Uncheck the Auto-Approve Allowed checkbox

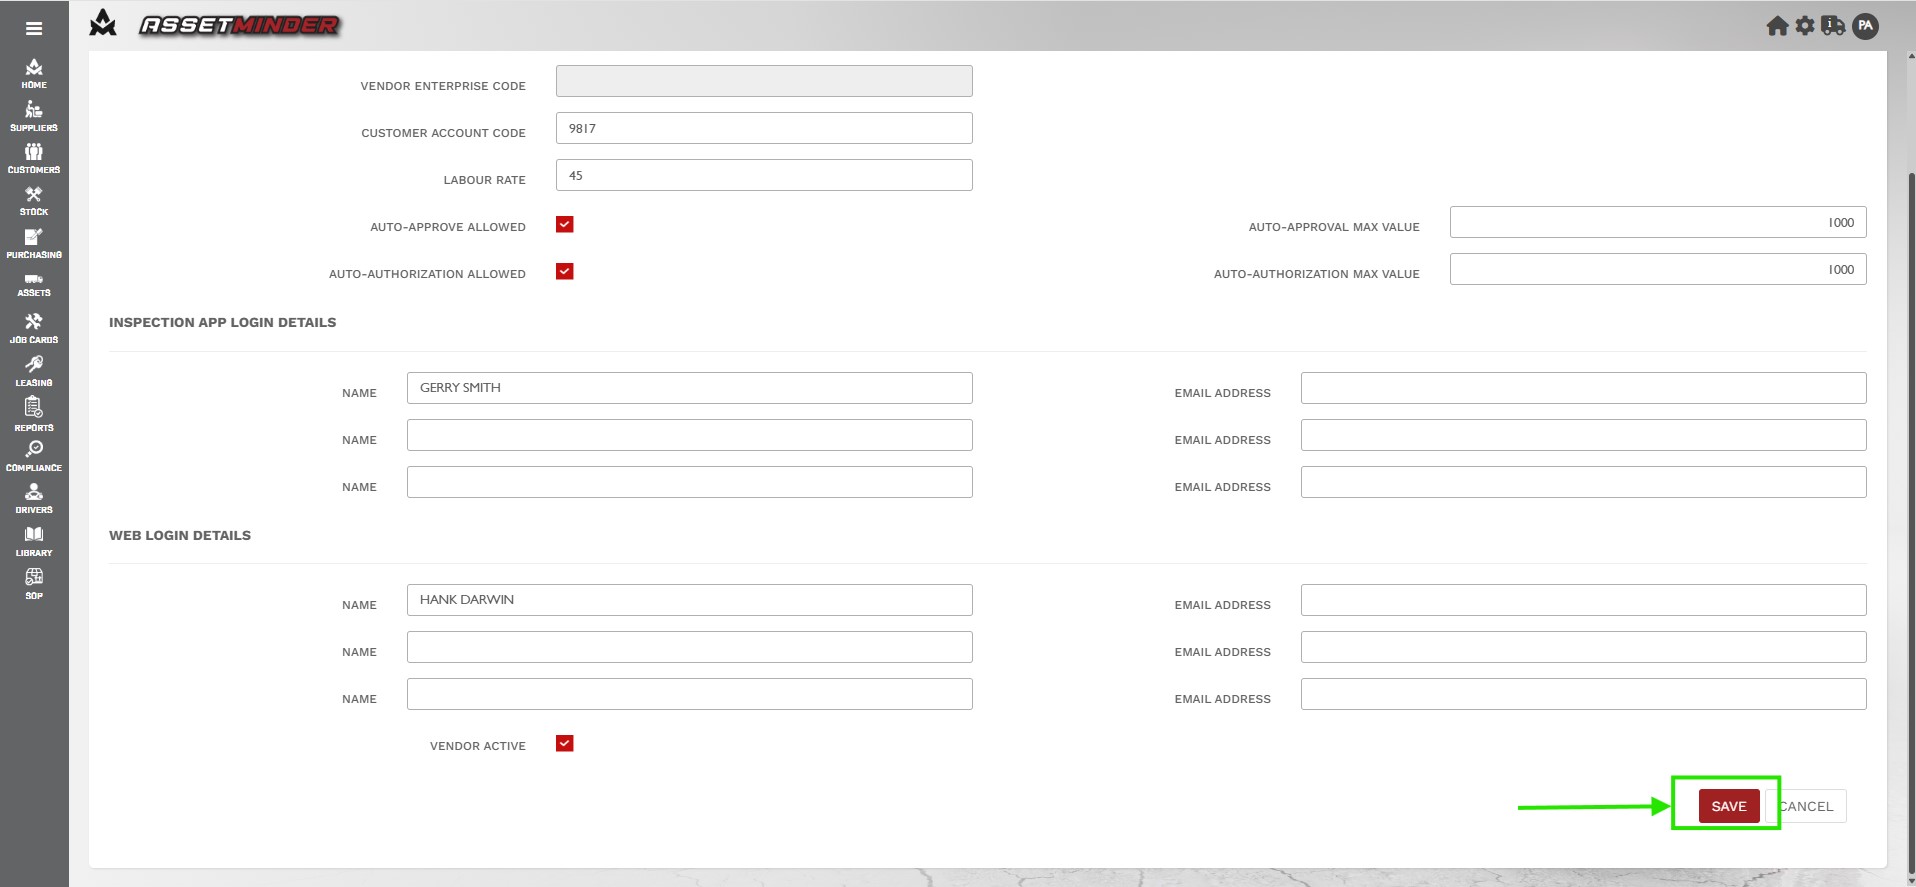tap(565, 225)
